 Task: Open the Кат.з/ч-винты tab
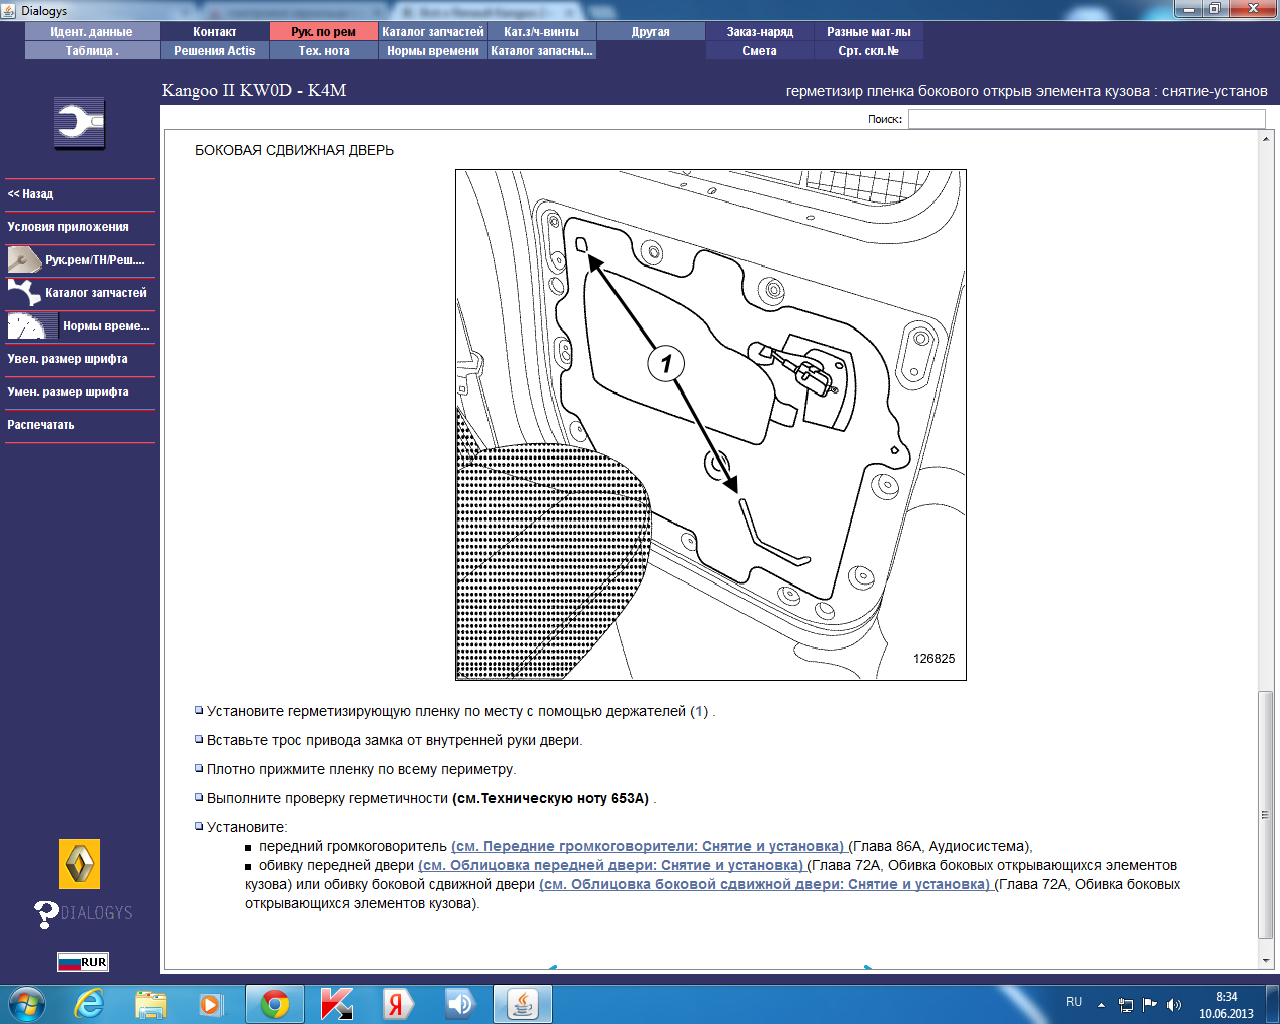(x=542, y=32)
